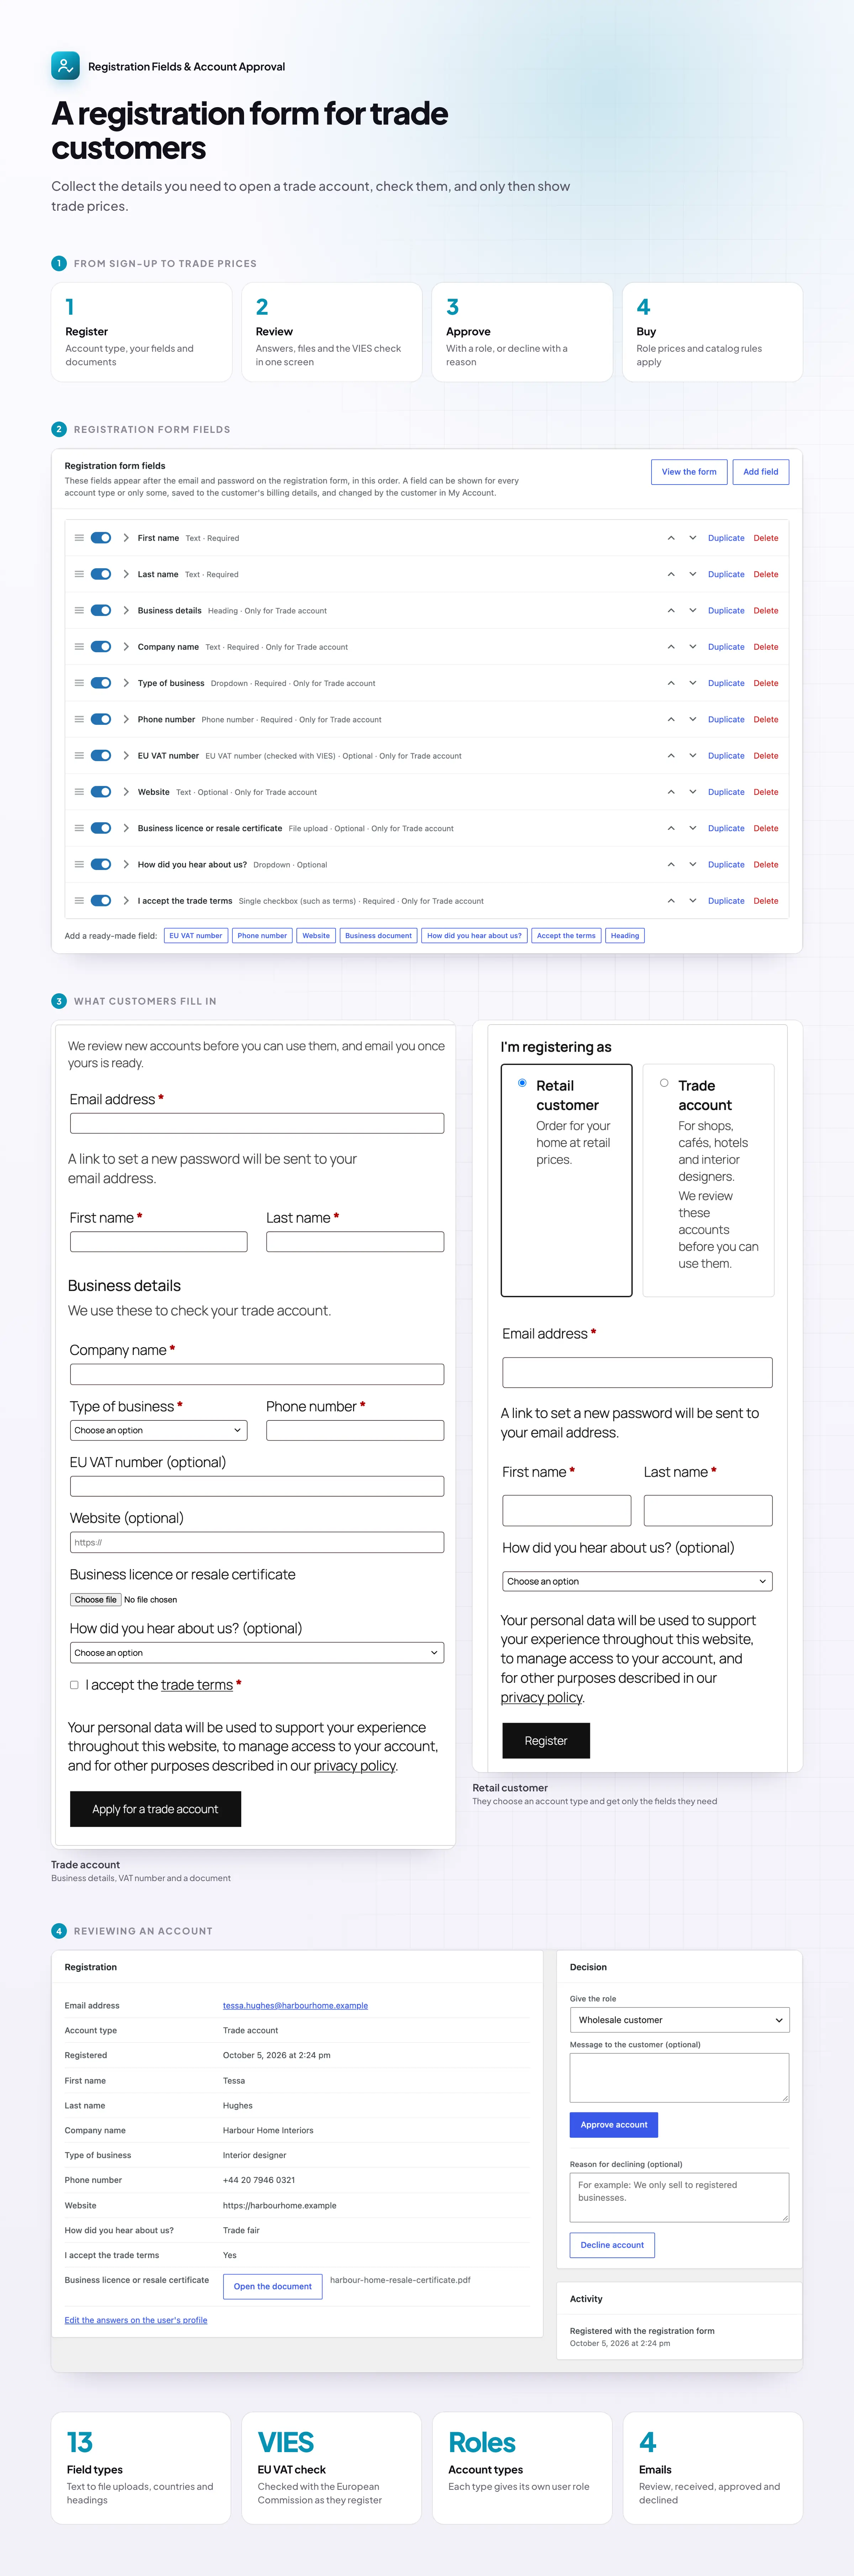Click the drag handle of the Phone number row

point(79,719)
